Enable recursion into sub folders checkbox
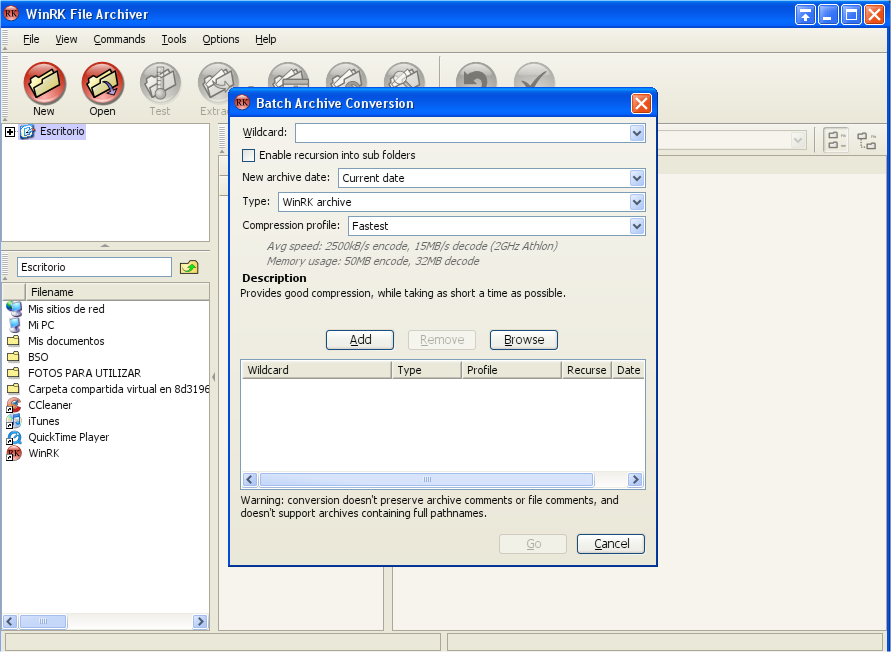The height and width of the screenshot is (652, 891). click(248, 155)
